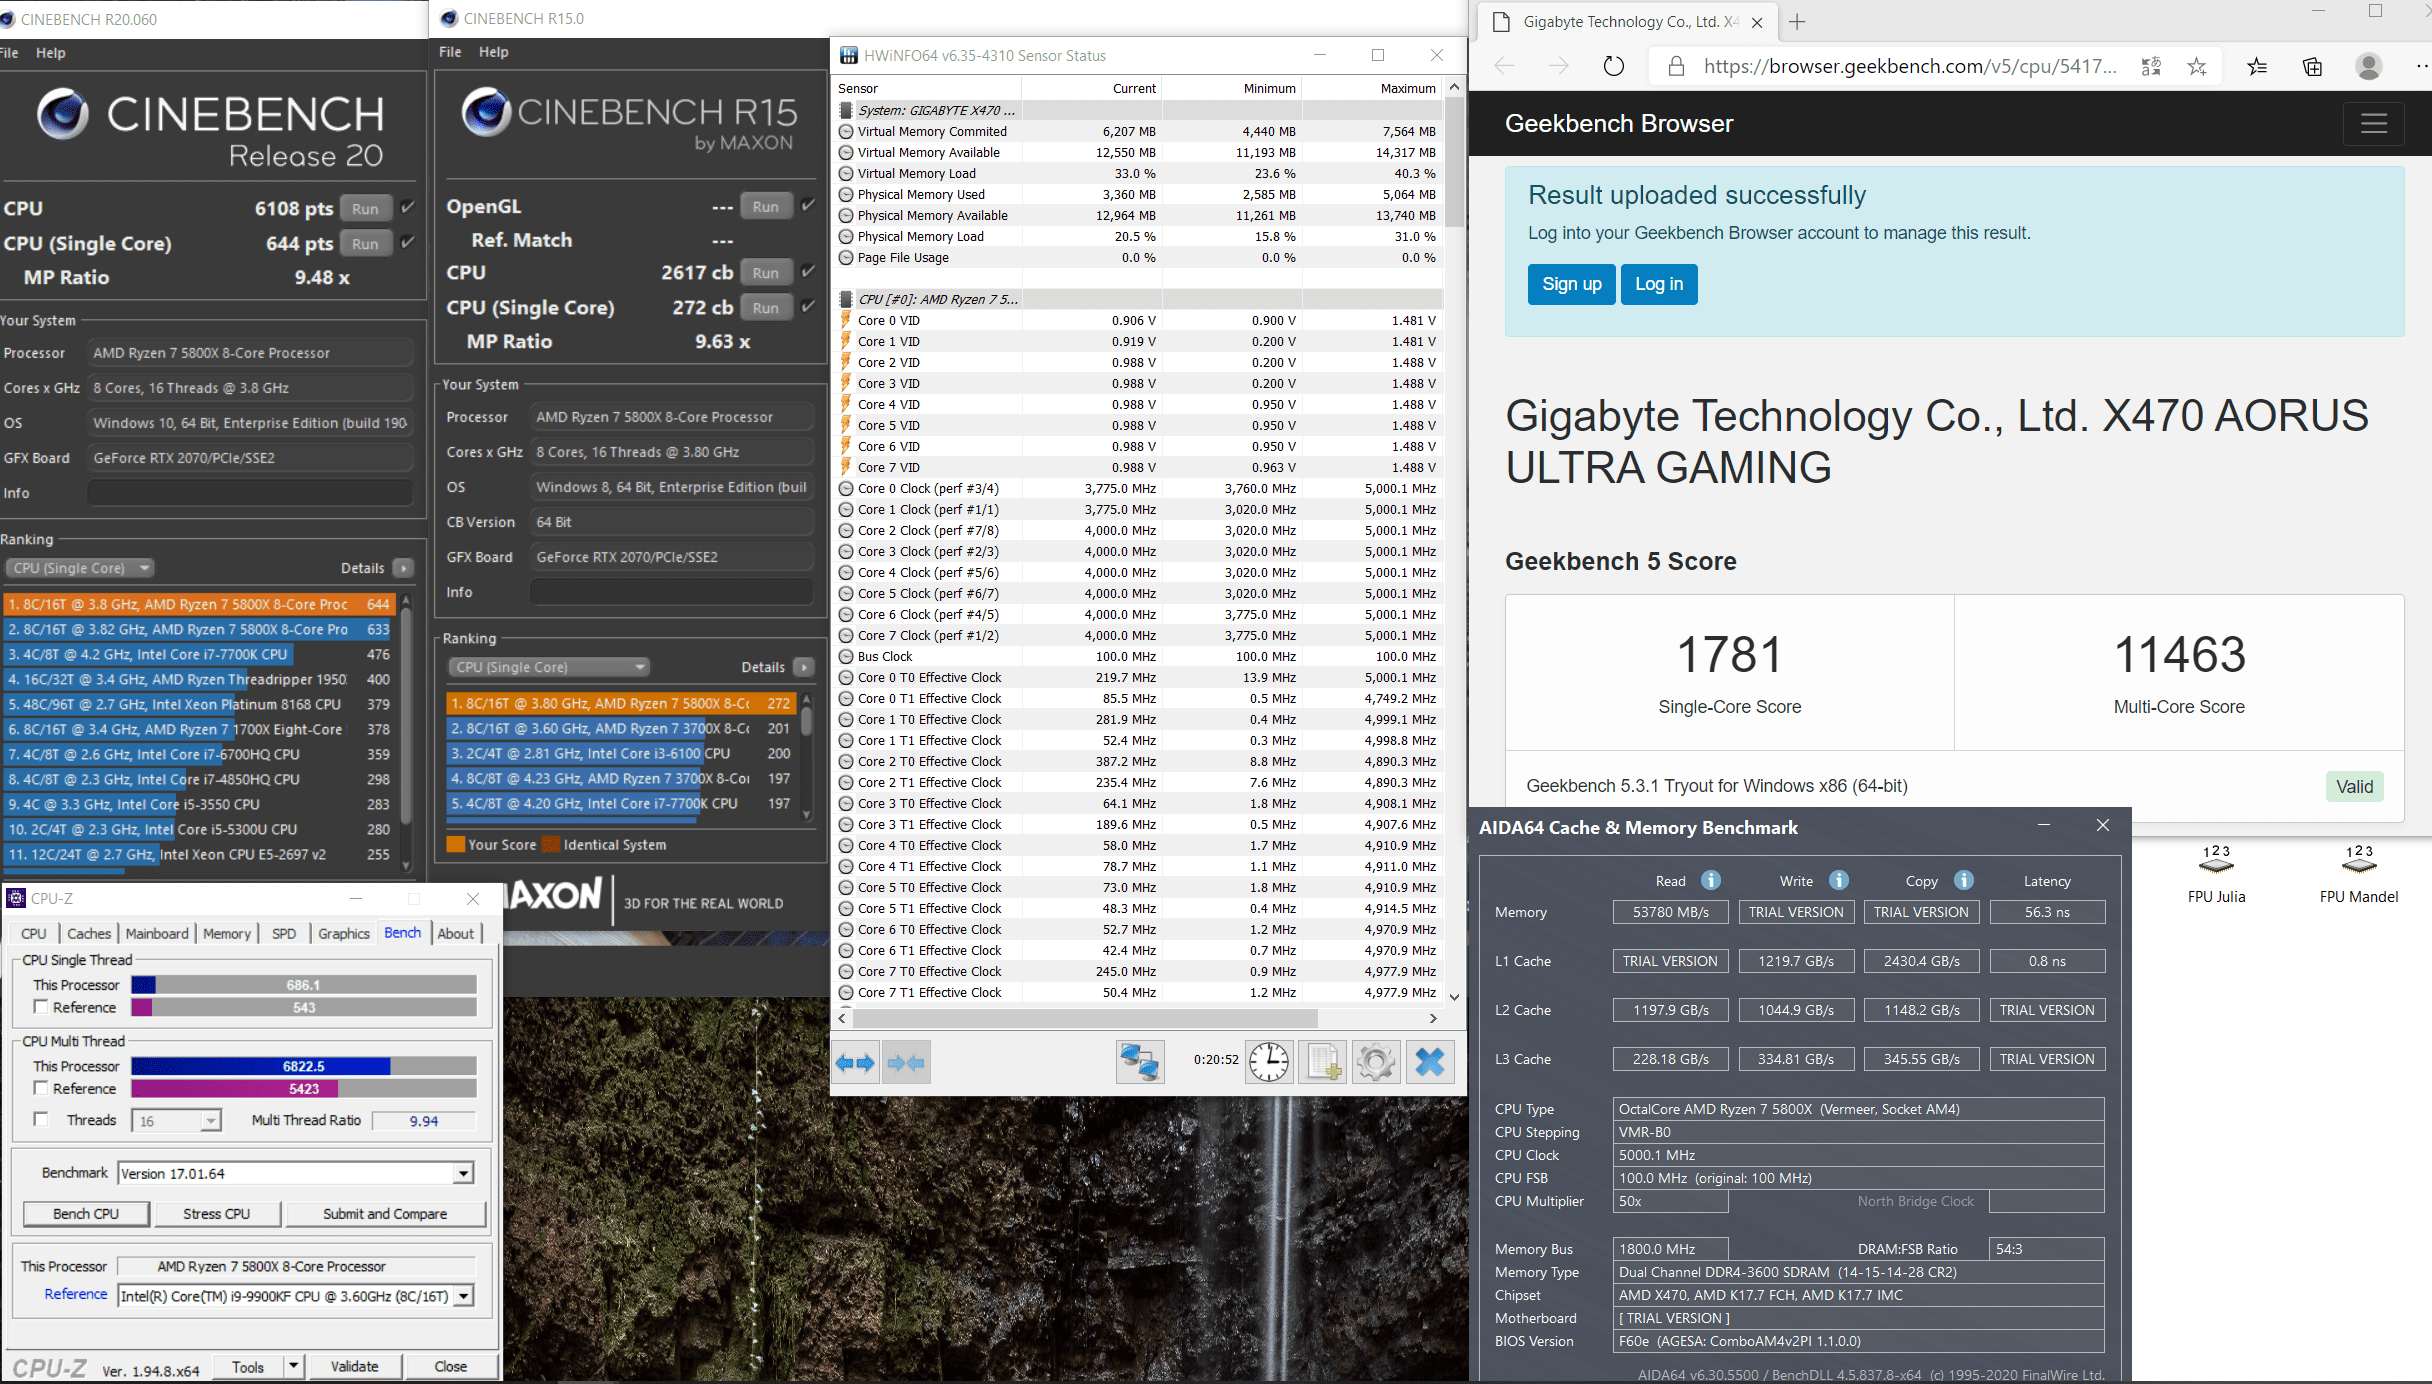Click browser address bar URL
The width and height of the screenshot is (2432, 1384).
(1909, 66)
